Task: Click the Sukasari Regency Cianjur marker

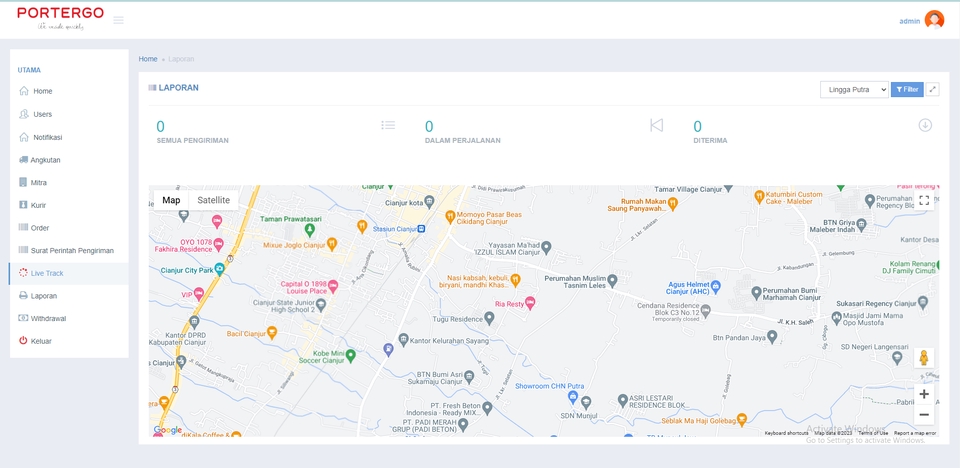Action: tap(923, 303)
